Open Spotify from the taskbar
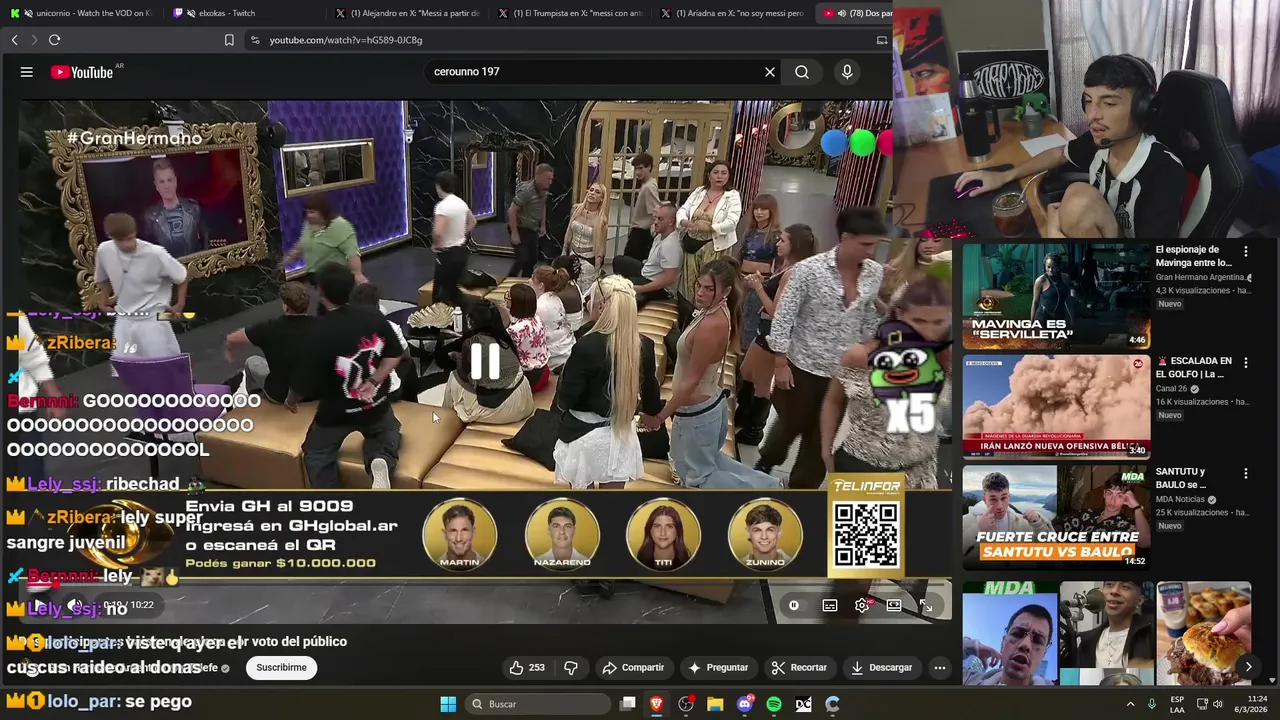 774,704
